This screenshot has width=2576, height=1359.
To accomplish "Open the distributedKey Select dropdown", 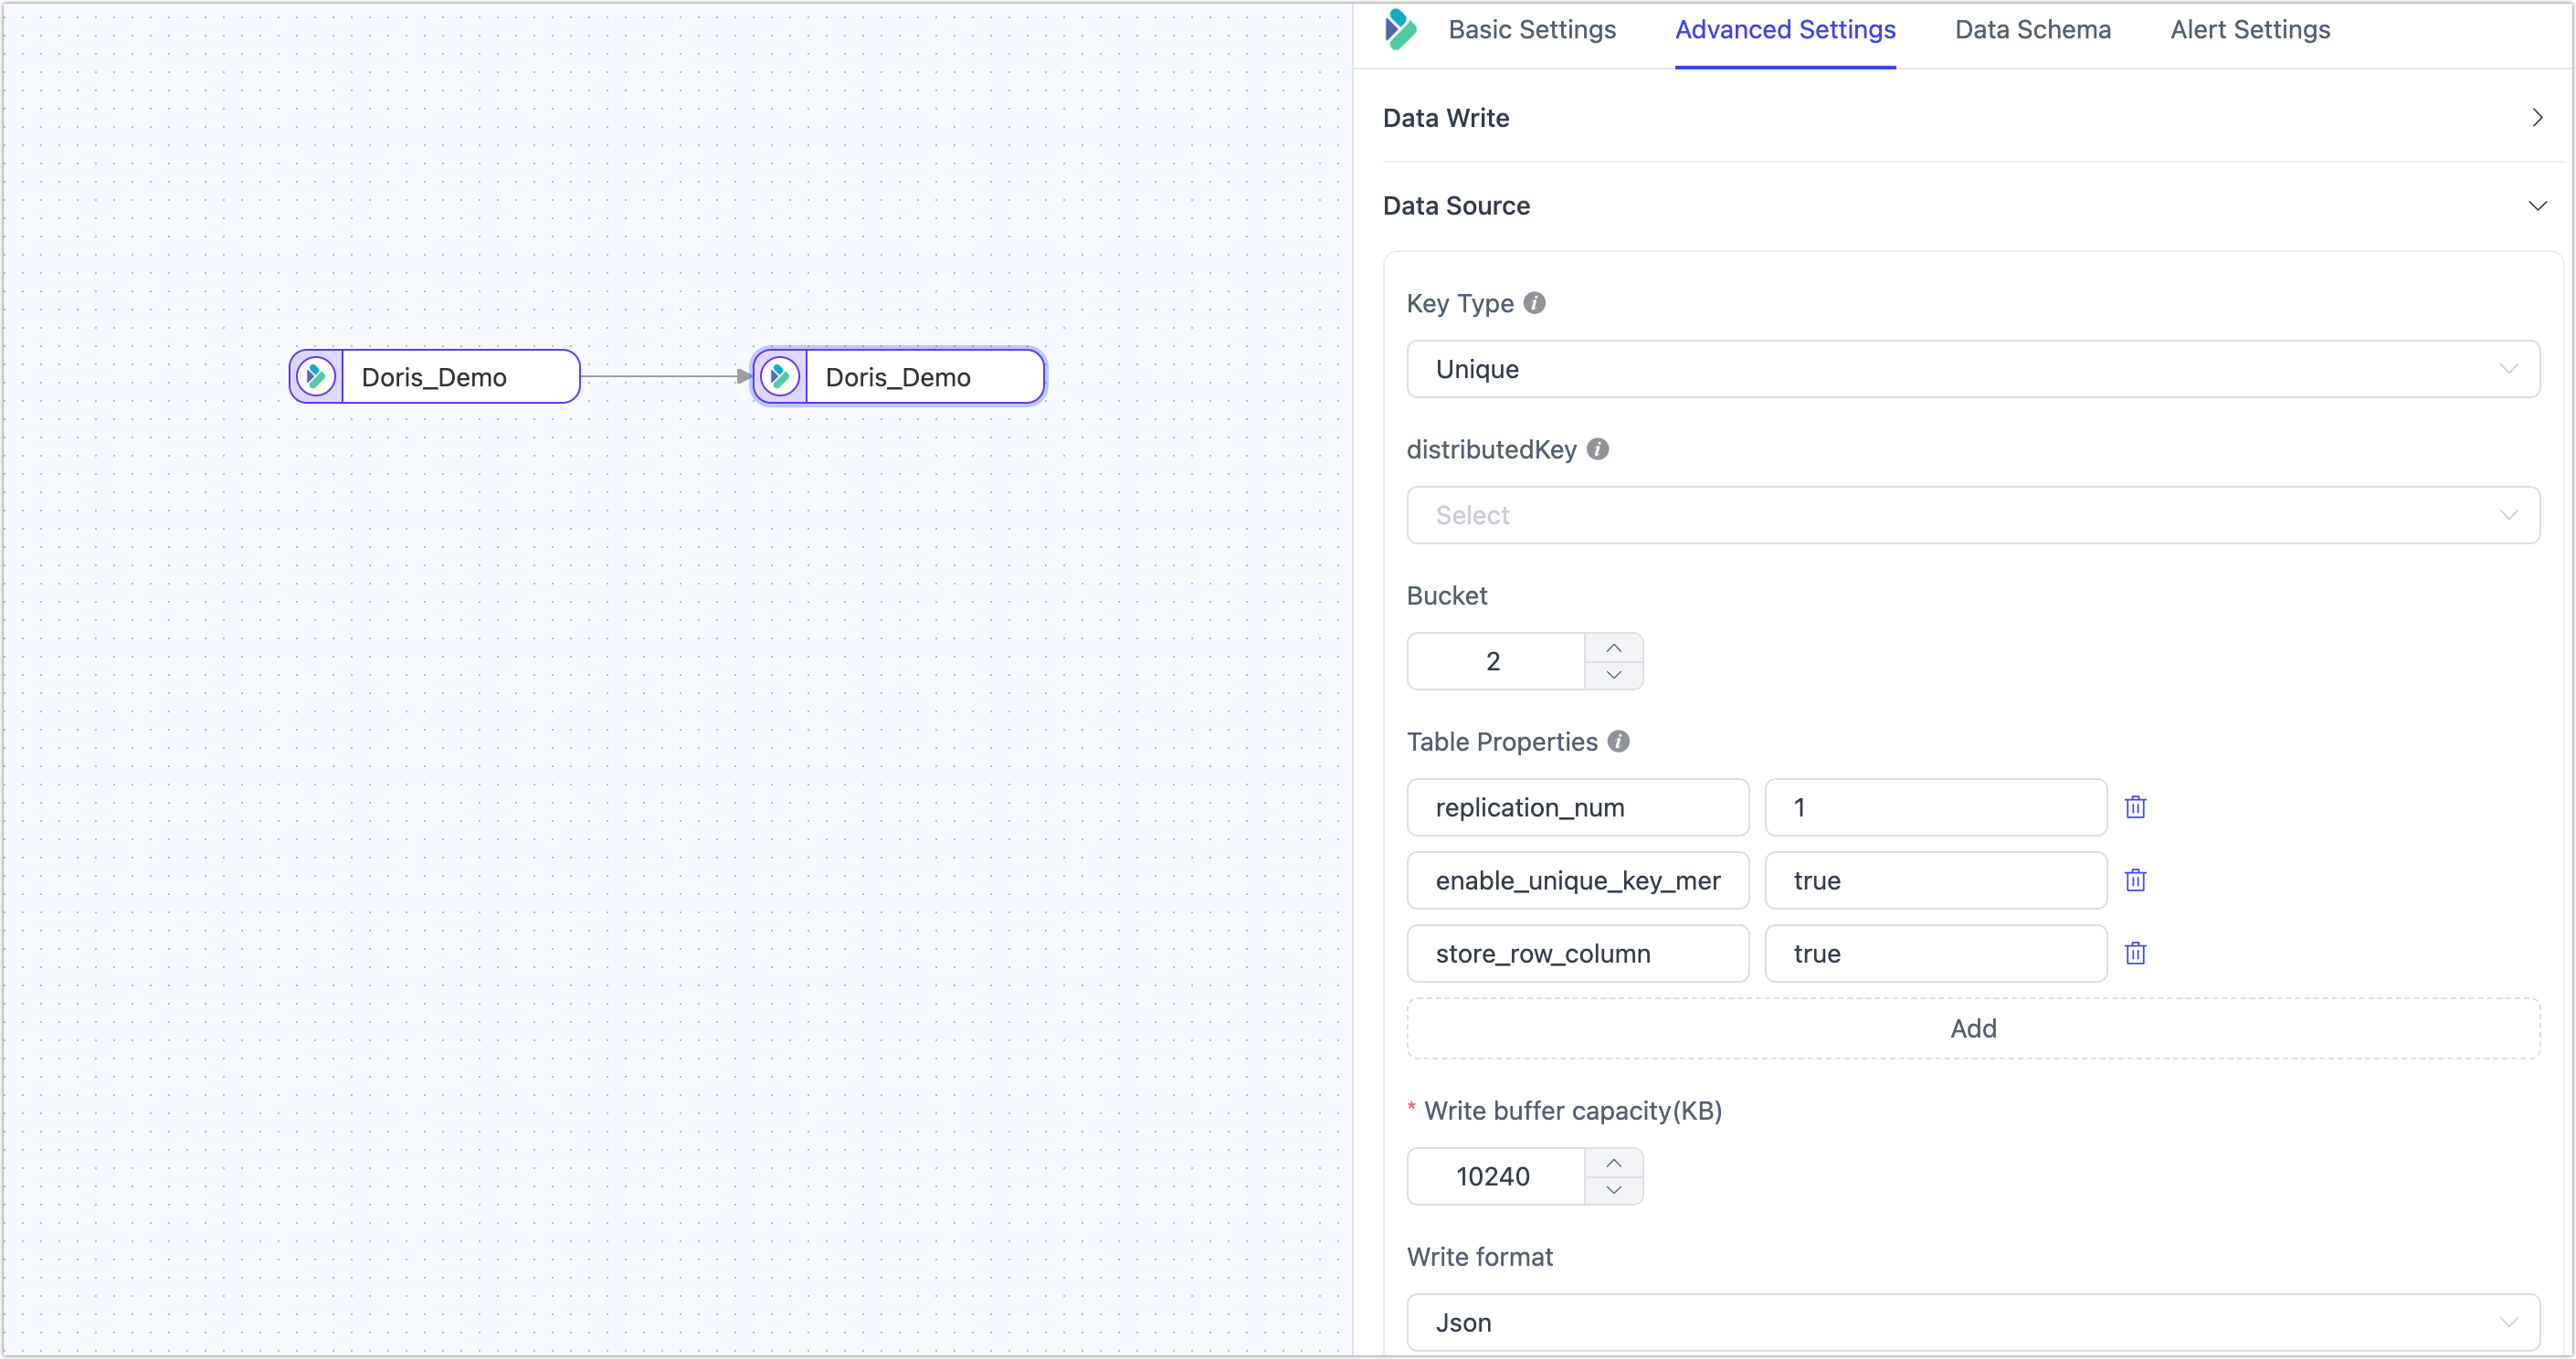I will [x=1972, y=515].
